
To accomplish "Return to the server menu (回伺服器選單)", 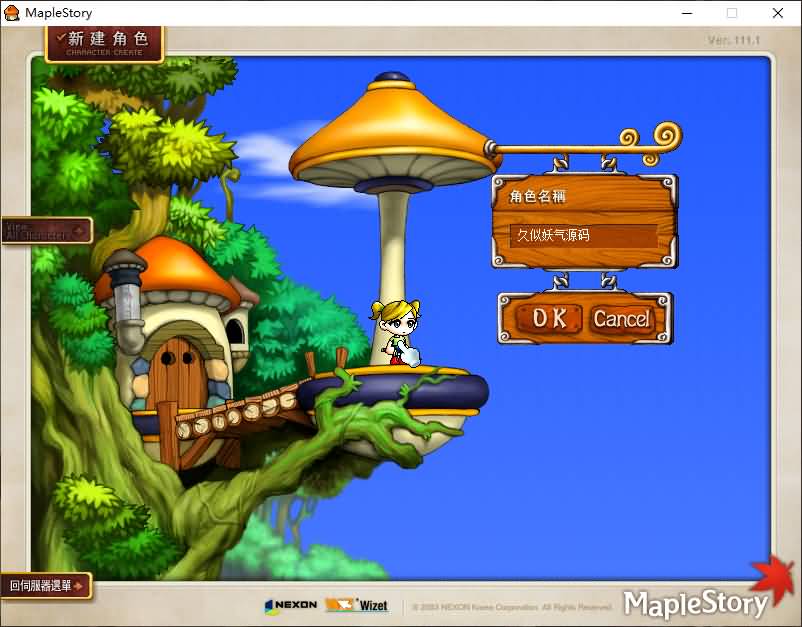I will click(47, 586).
